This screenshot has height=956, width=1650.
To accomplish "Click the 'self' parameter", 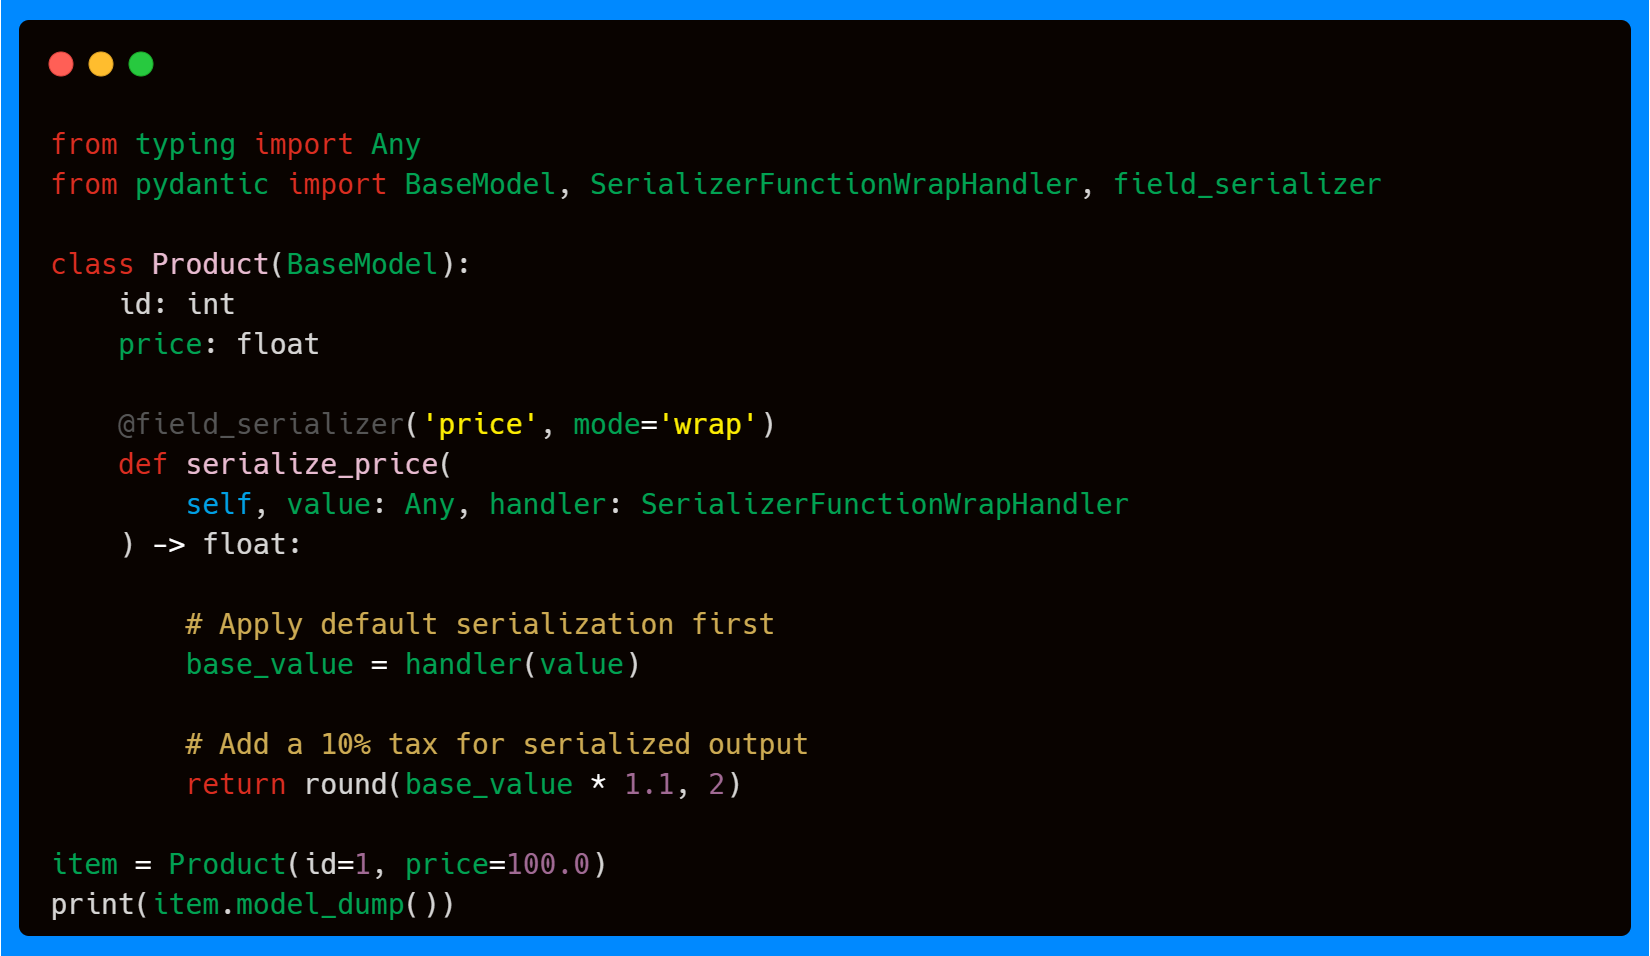I will point(219,504).
